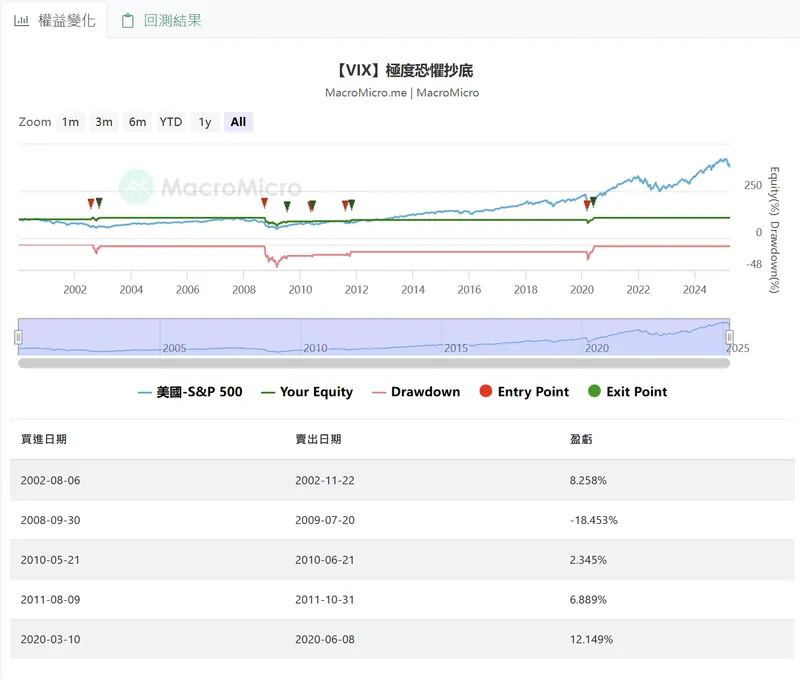This screenshot has width=800, height=679.
Task: Set zoom range to 3m
Action: point(104,122)
